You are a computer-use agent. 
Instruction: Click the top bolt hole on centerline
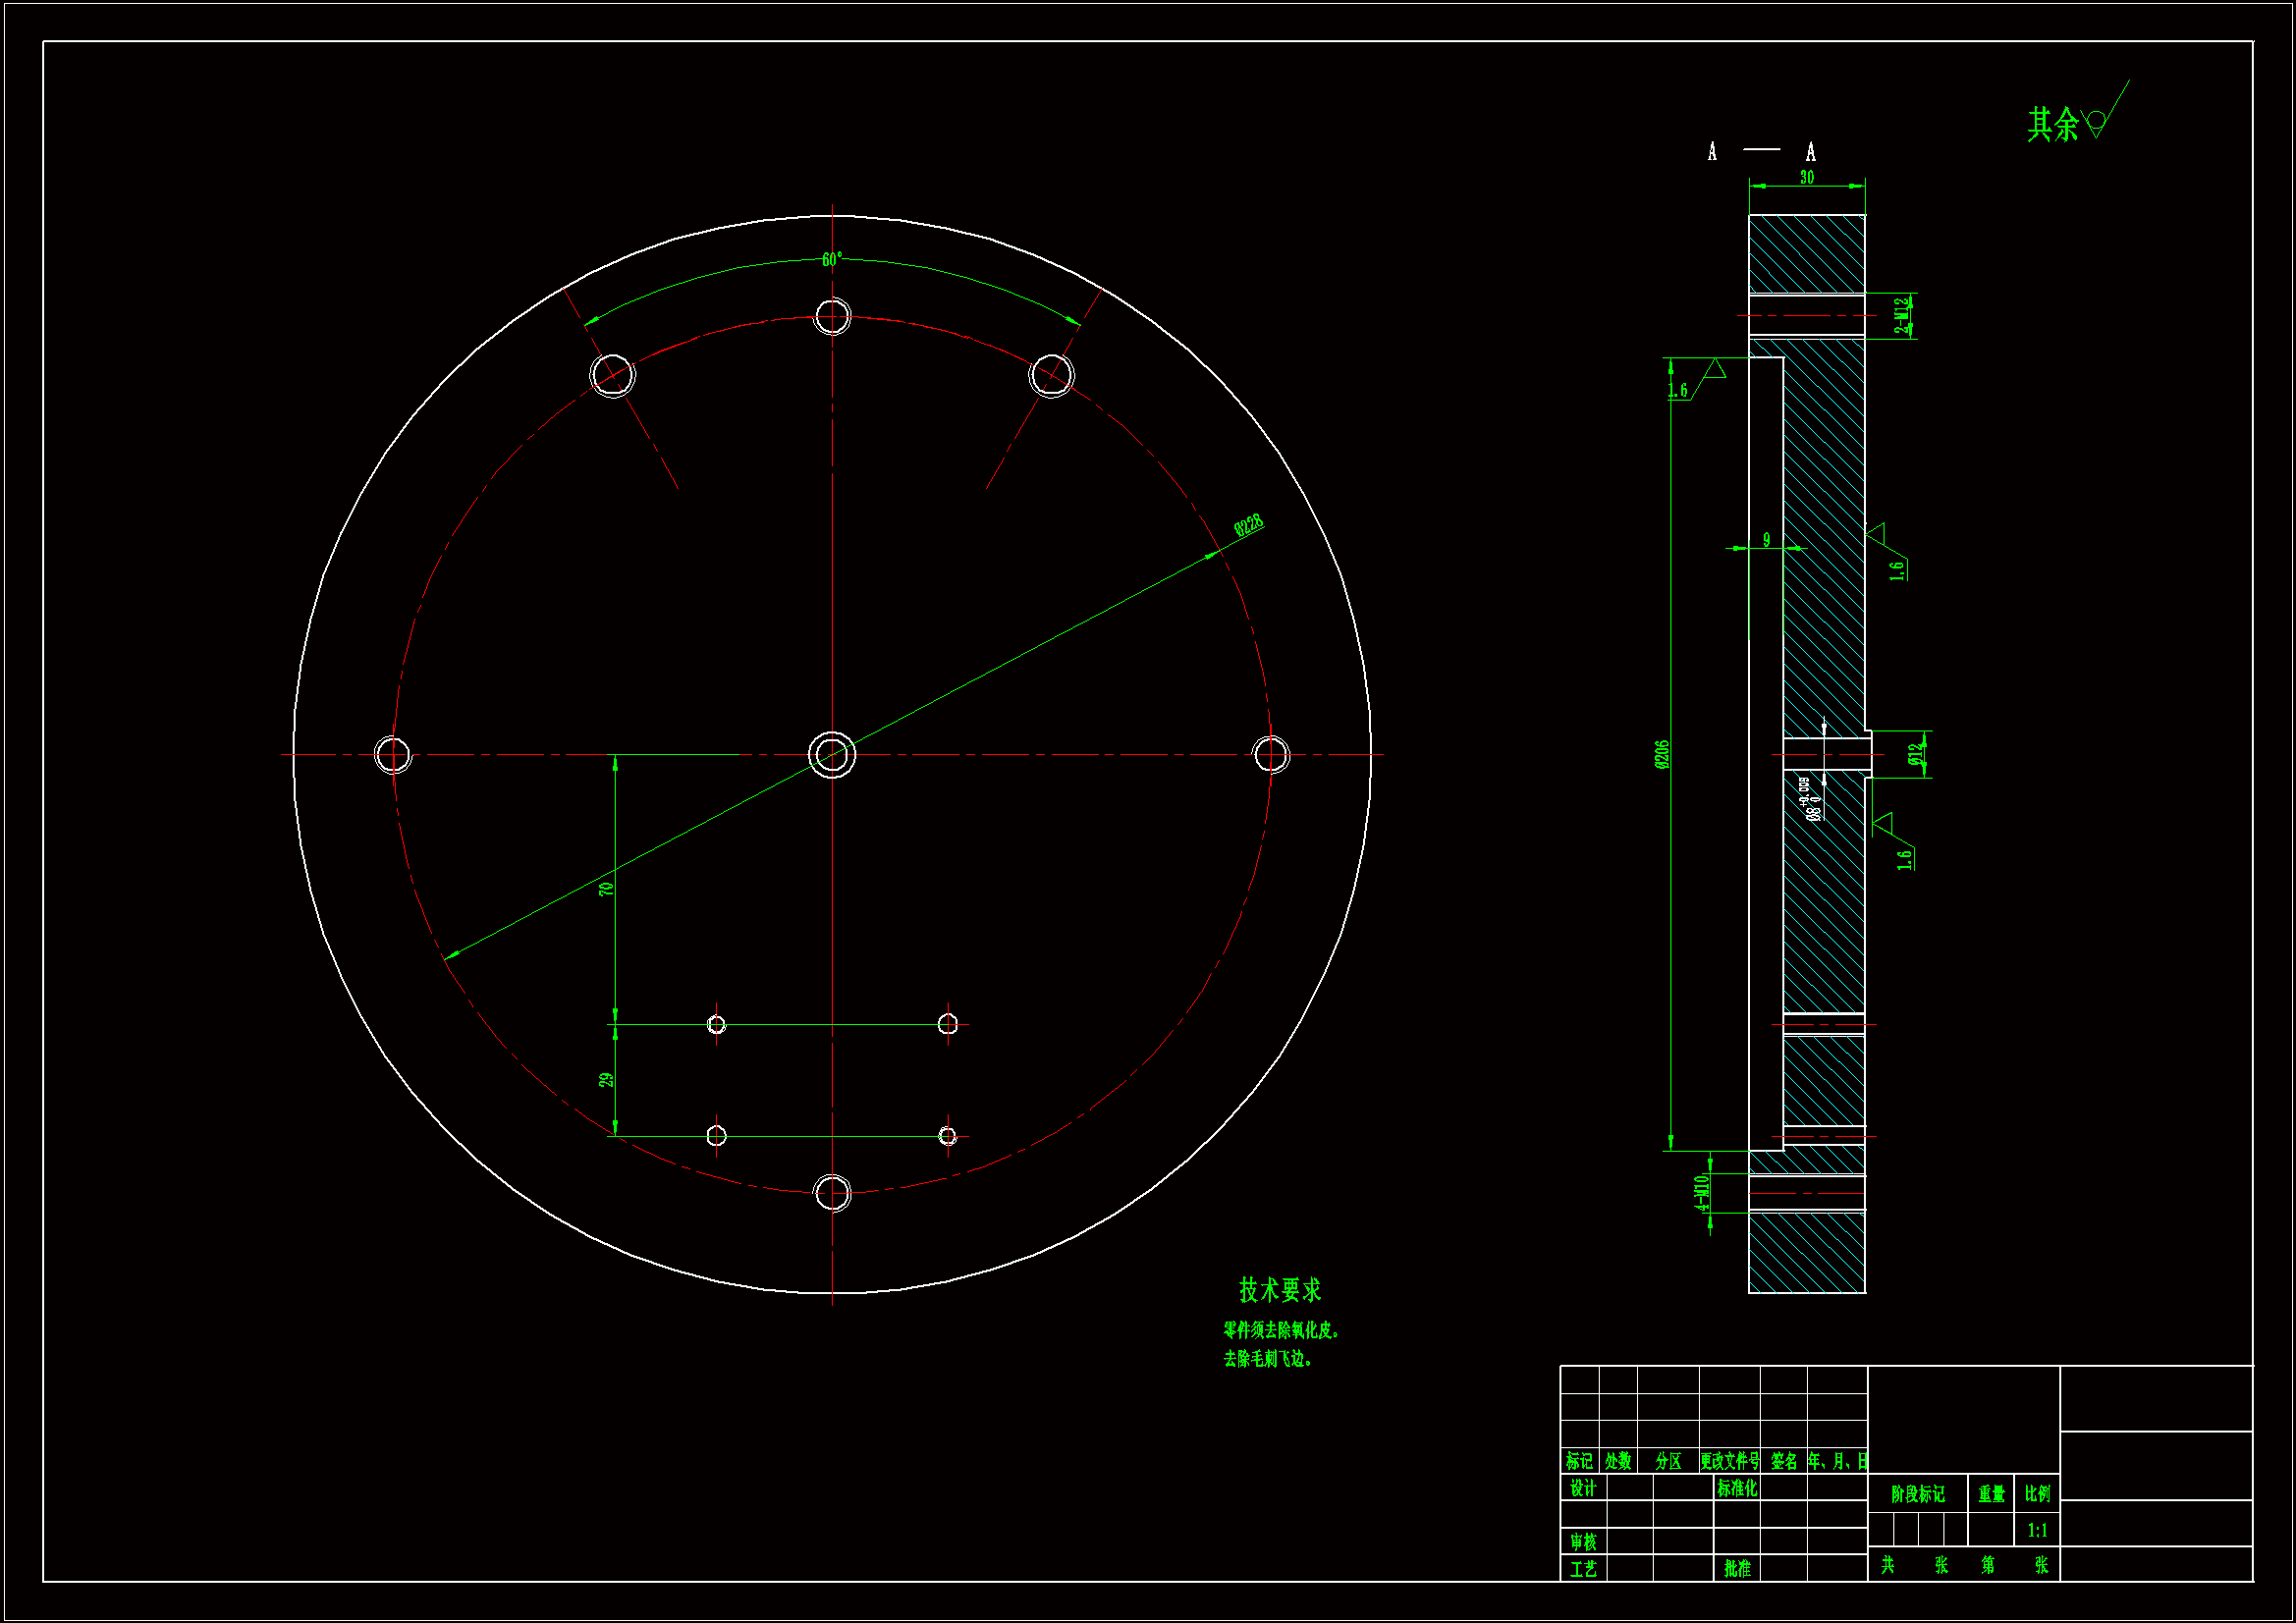point(832,317)
